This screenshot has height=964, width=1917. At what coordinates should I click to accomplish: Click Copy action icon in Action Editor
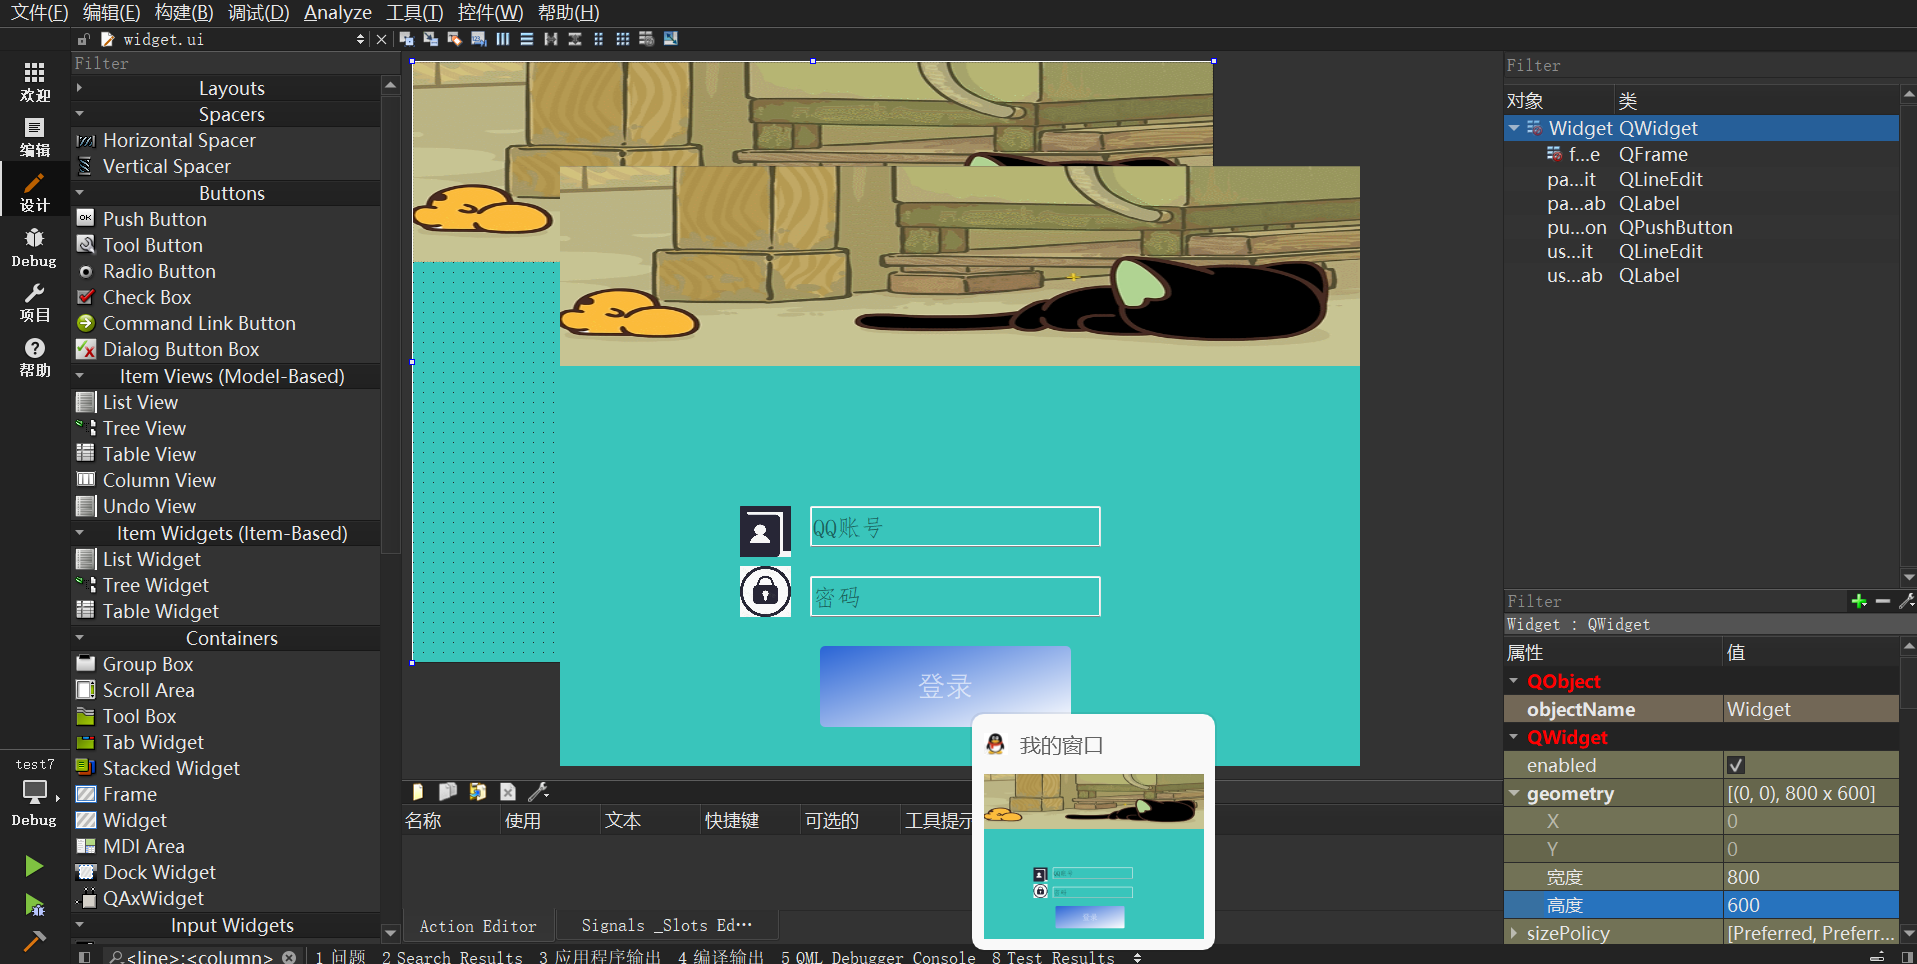pyautogui.click(x=448, y=792)
